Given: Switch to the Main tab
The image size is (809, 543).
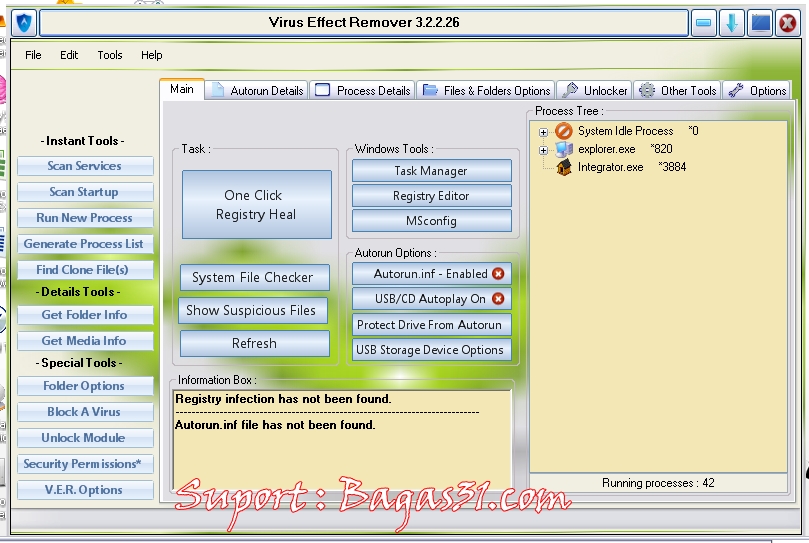Looking at the screenshot, I should coord(182,89).
